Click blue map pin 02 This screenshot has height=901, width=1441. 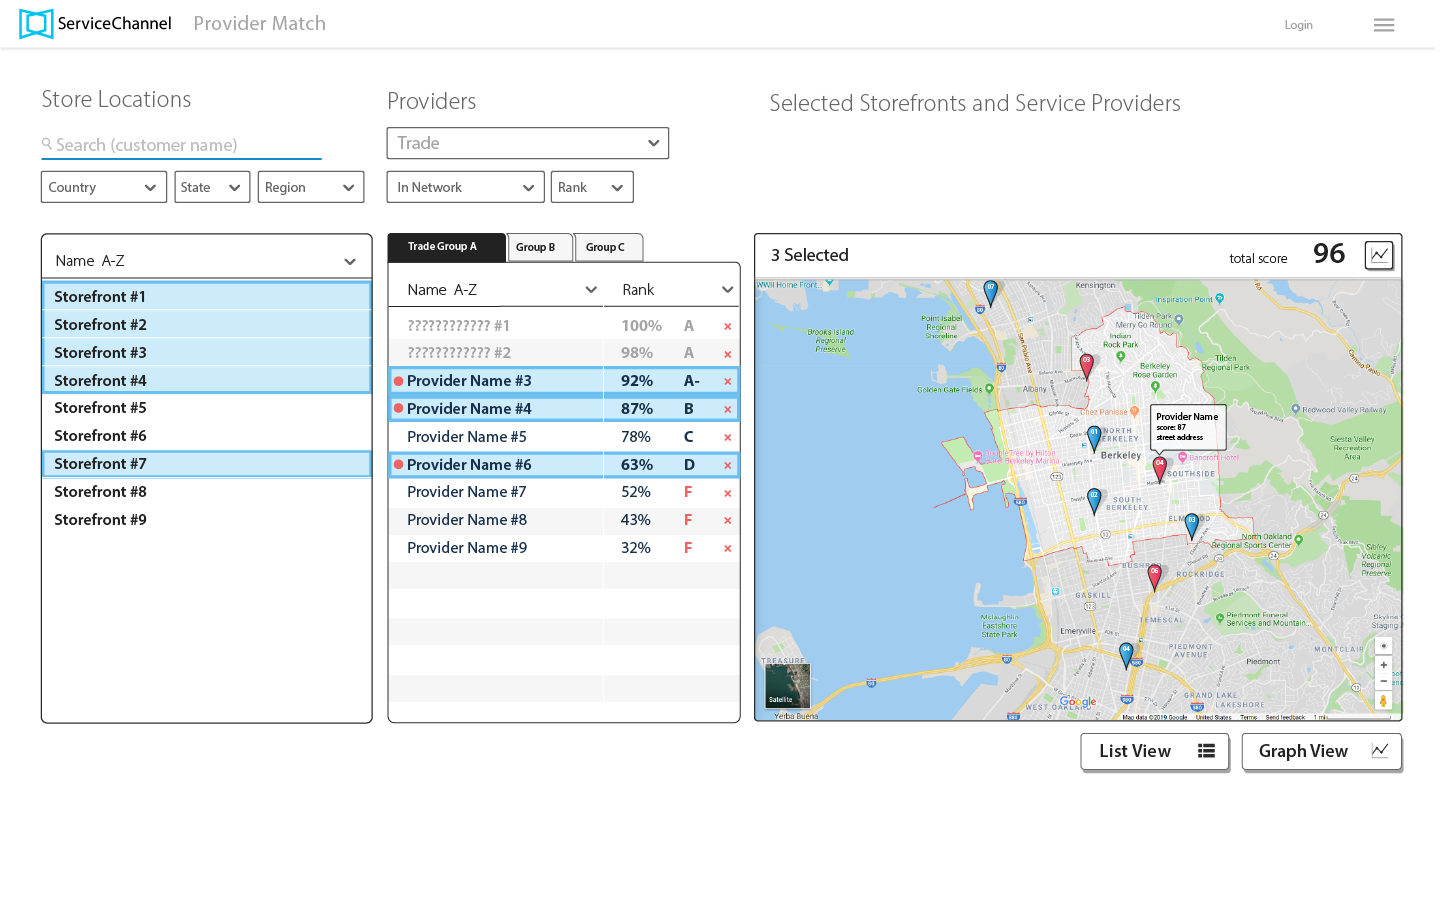click(x=1094, y=500)
